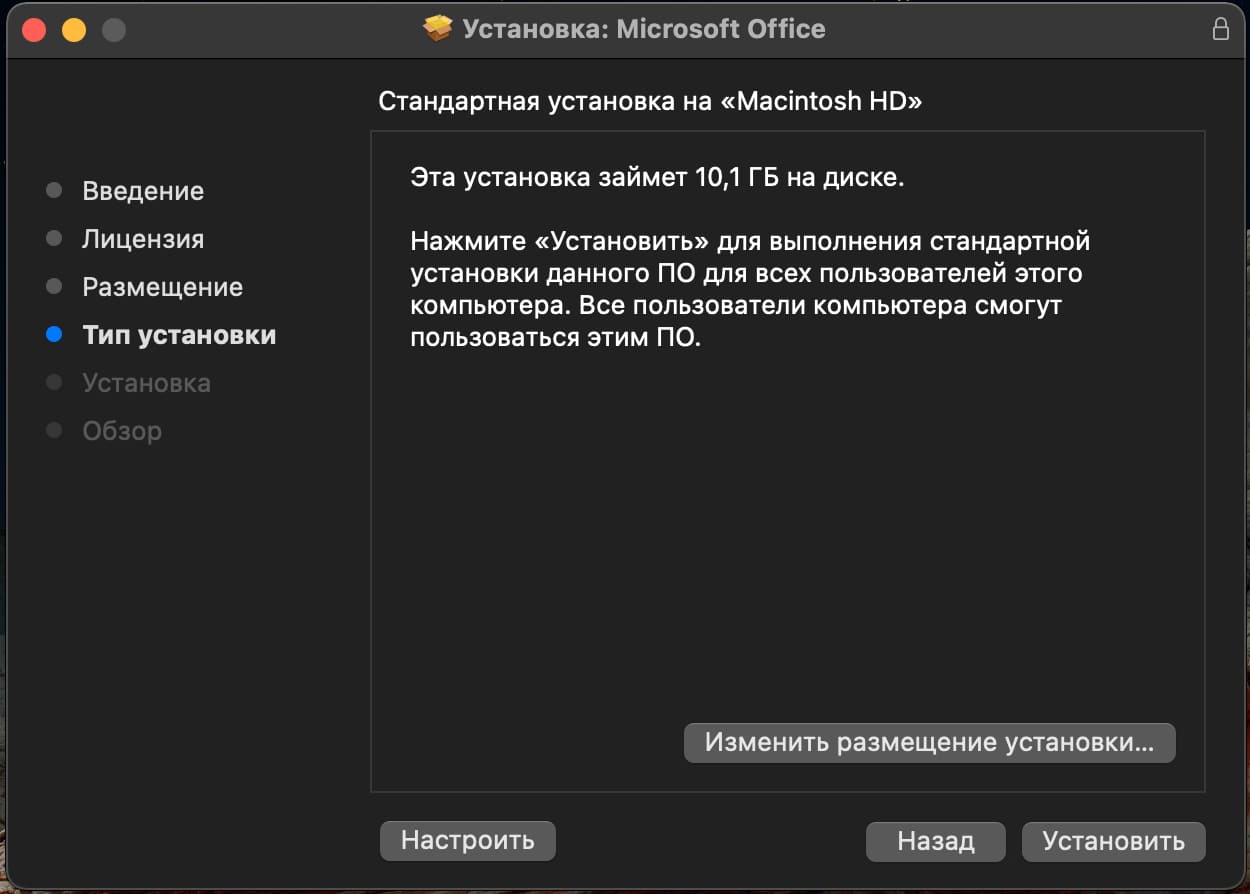Click the gray disabled zoom window button
Screen dimensions: 1250x894
click(x=114, y=30)
